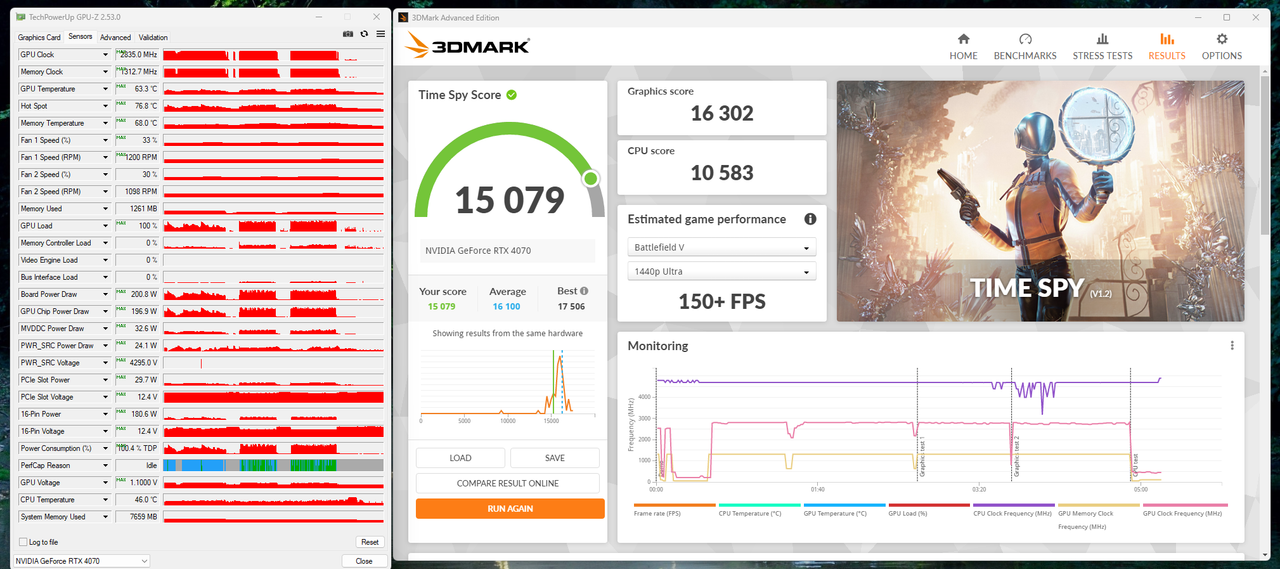Toggle CPU Clock Frequency legend series

pos(1014,509)
